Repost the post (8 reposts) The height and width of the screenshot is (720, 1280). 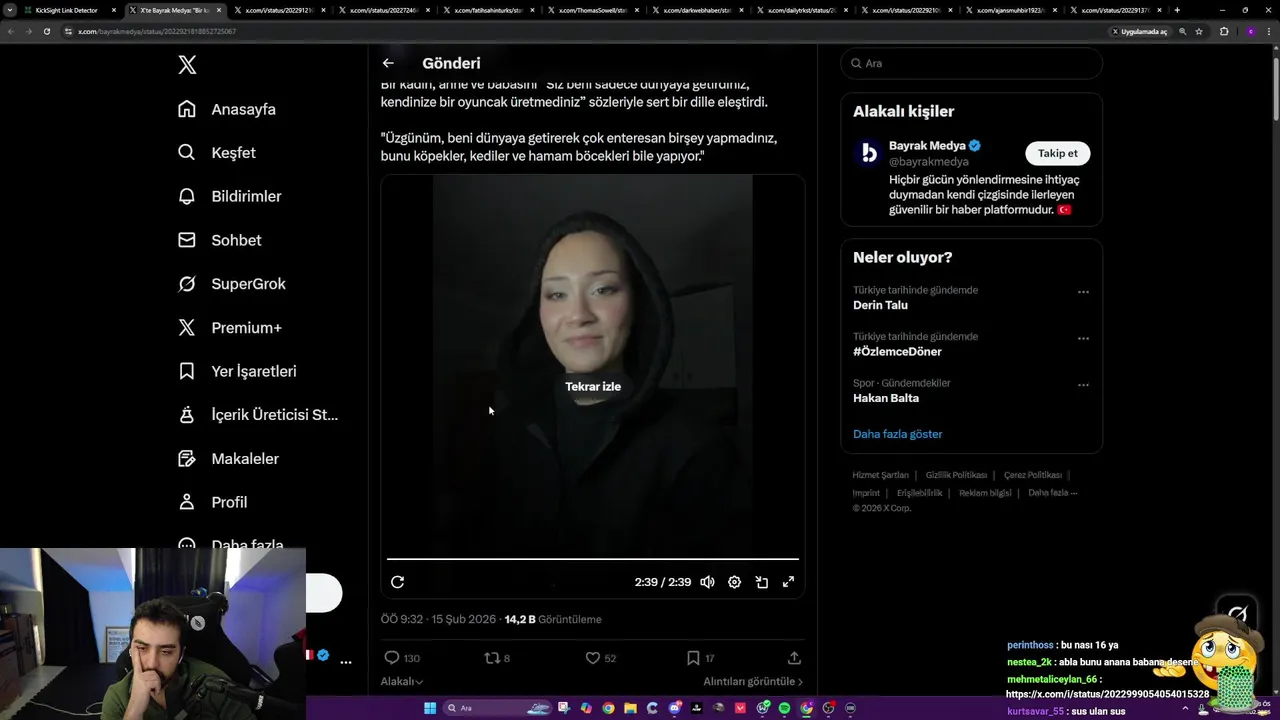(491, 658)
